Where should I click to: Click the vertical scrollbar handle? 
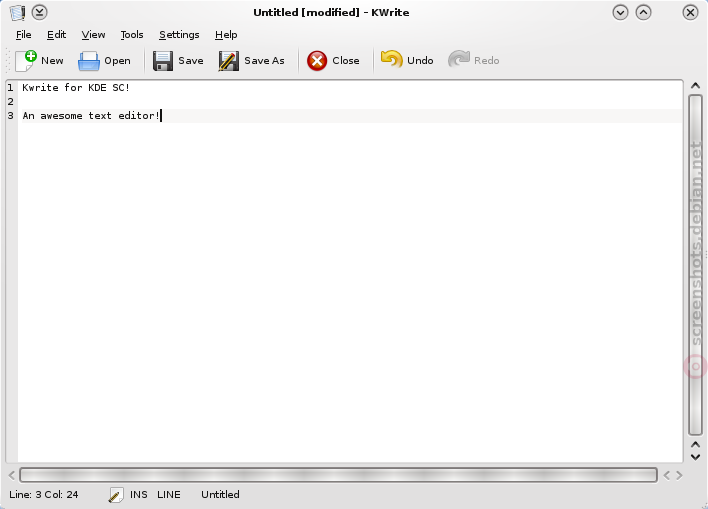[695, 265]
